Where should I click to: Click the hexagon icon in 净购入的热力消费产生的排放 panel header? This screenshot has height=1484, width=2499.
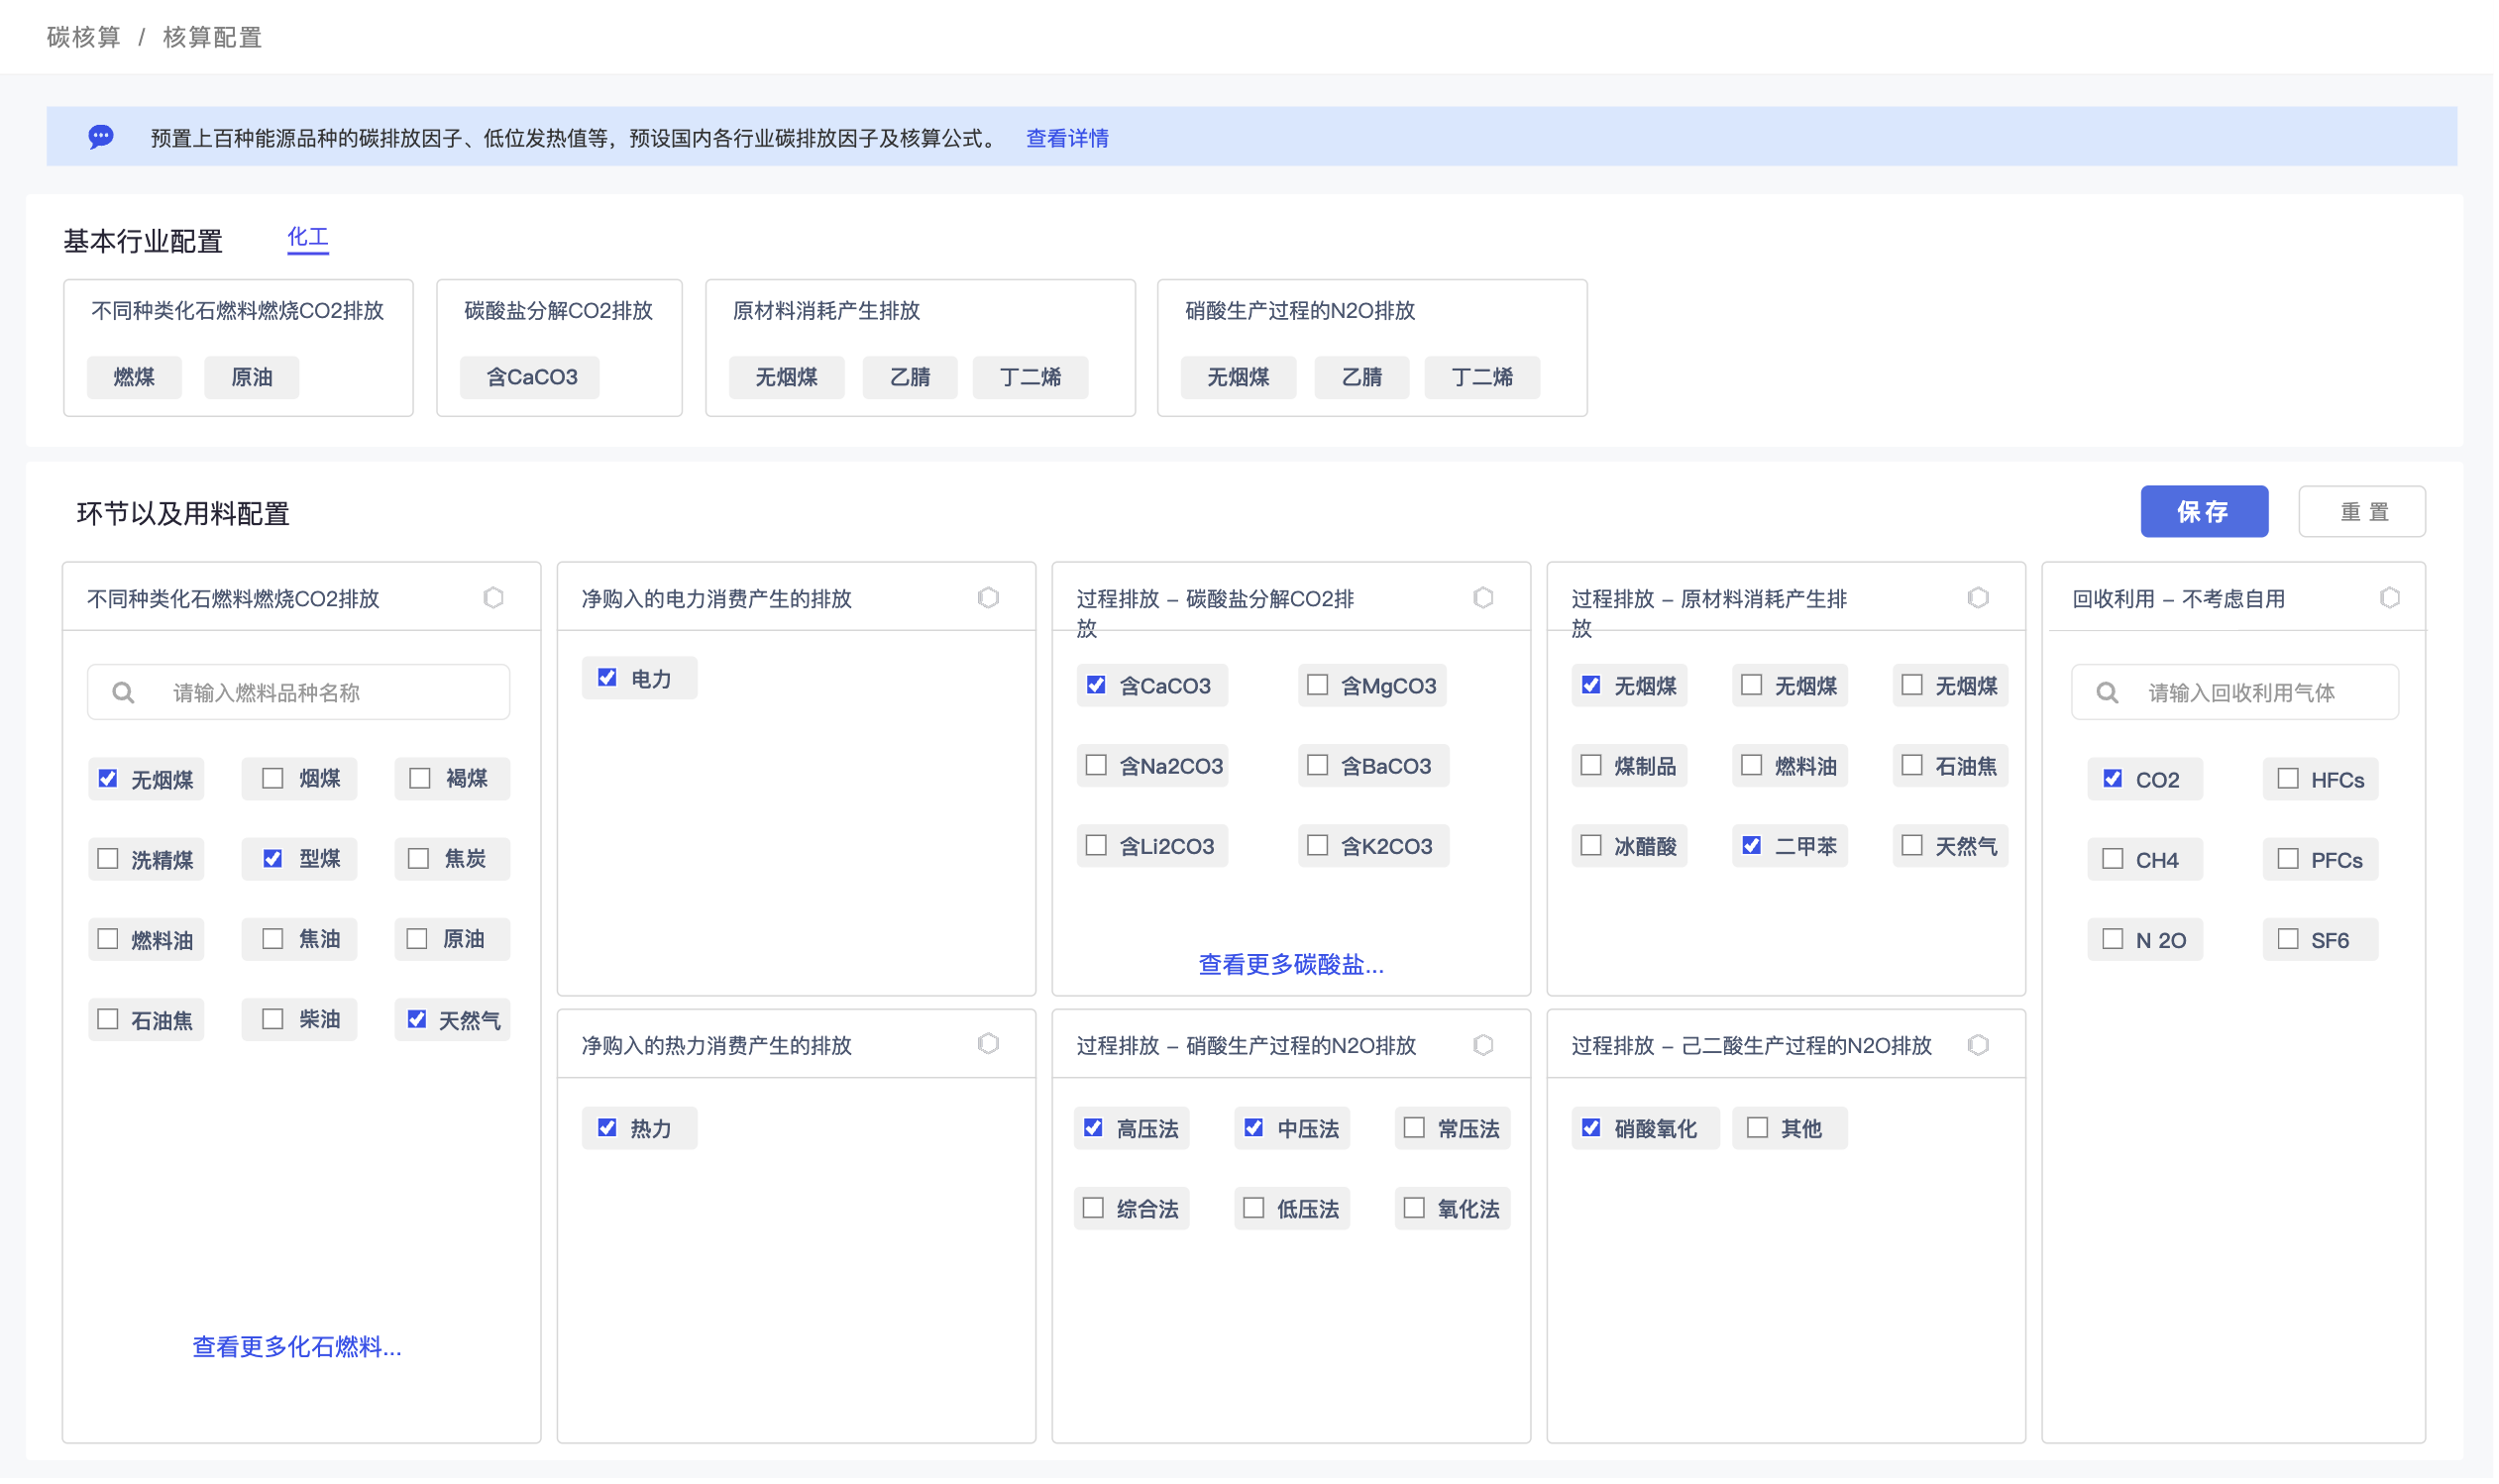[990, 1046]
